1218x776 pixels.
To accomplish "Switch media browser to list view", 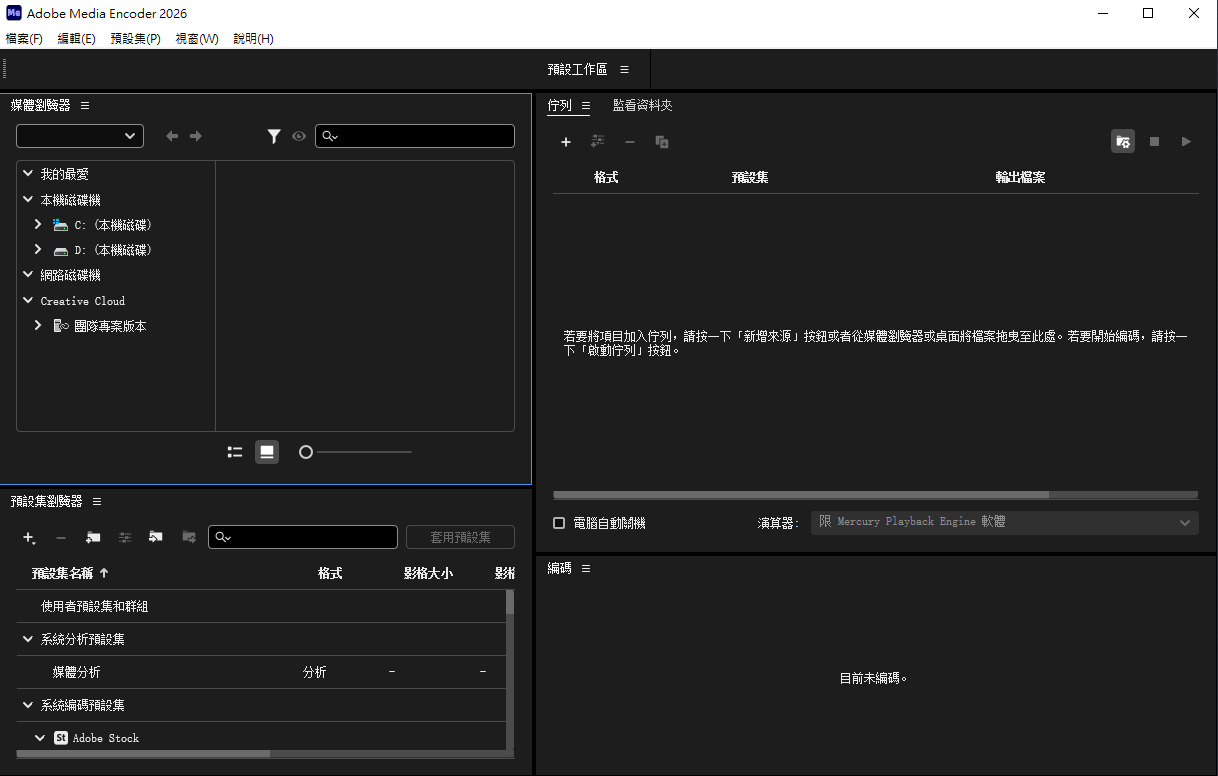I will pyautogui.click(x=235, y=452).
